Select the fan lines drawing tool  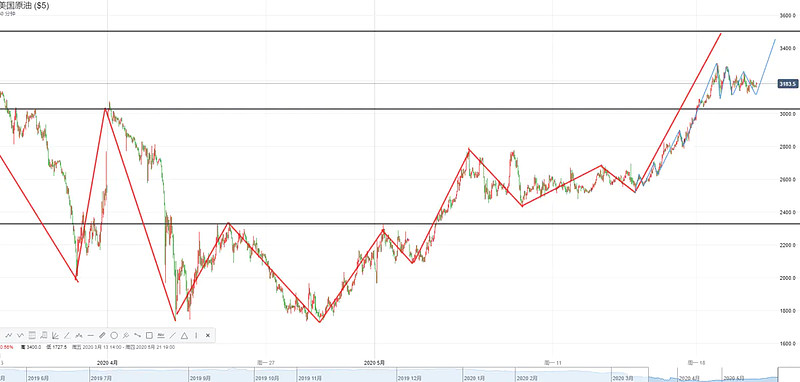coord(55,336)
